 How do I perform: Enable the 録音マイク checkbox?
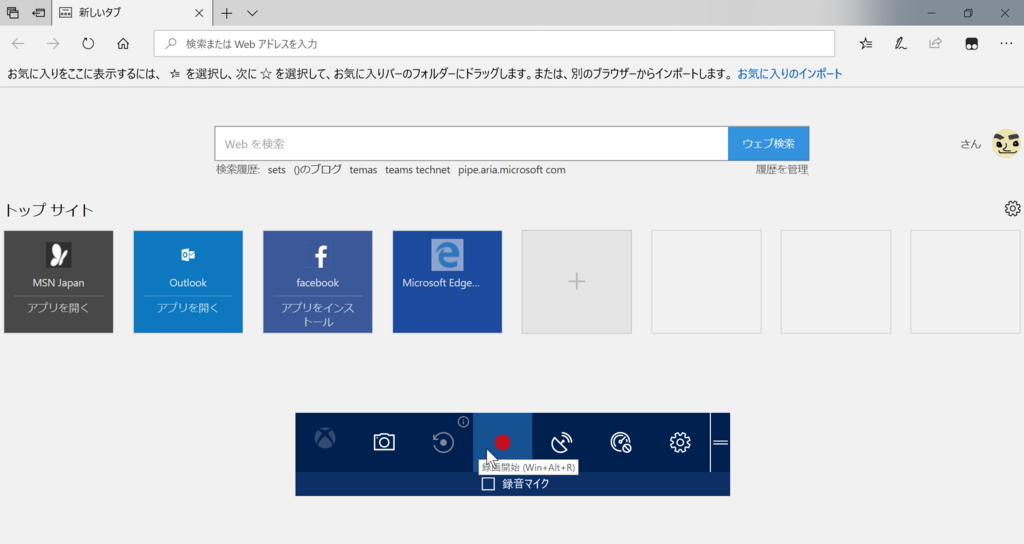(488, 484)
